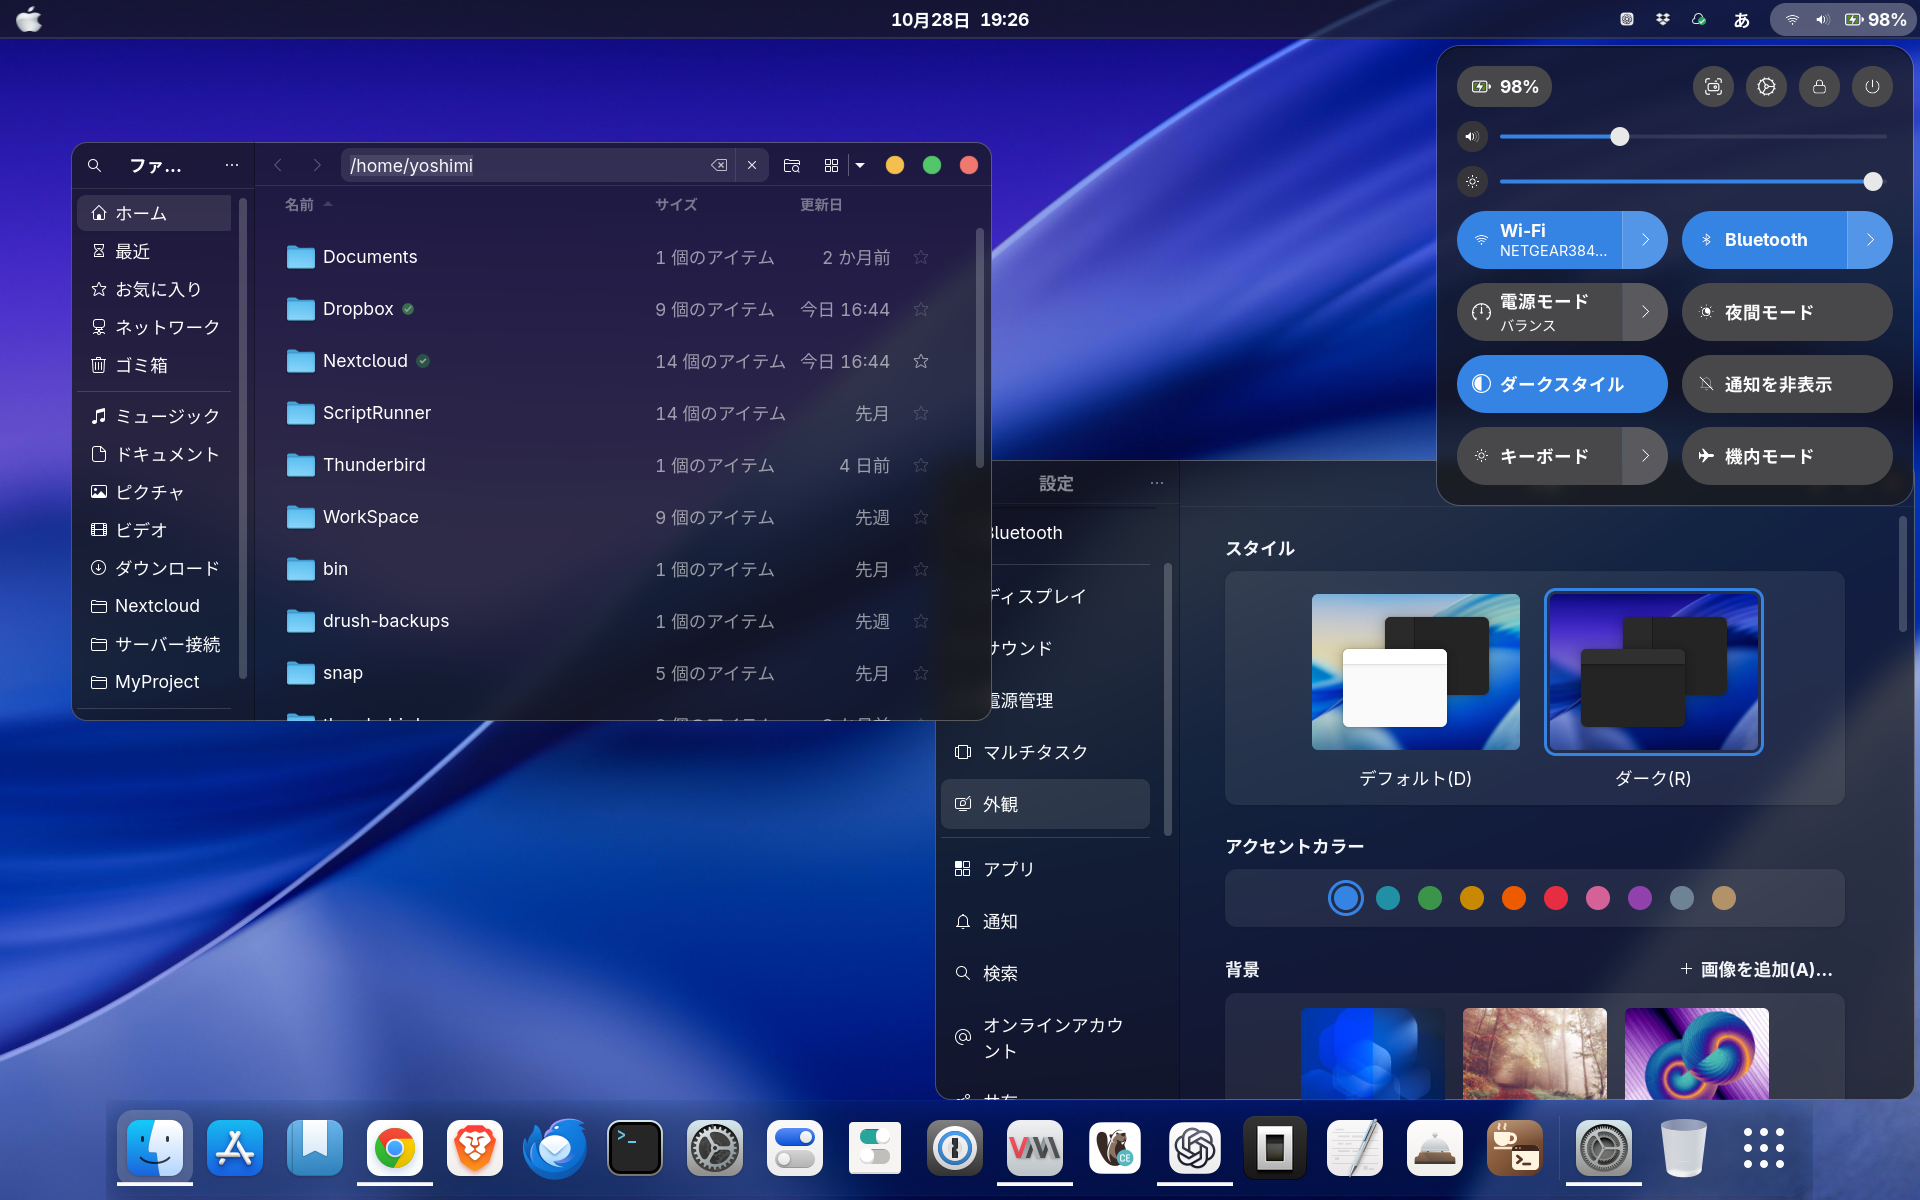Open ダウンロード in file manager sidebar

click(x=155, y=568)
